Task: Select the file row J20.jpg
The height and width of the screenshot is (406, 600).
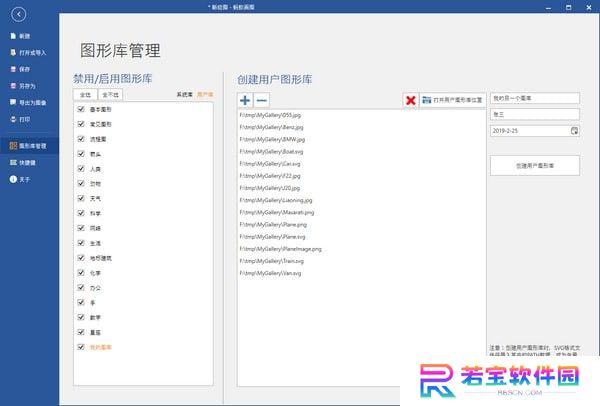Action: pos(361,188)
